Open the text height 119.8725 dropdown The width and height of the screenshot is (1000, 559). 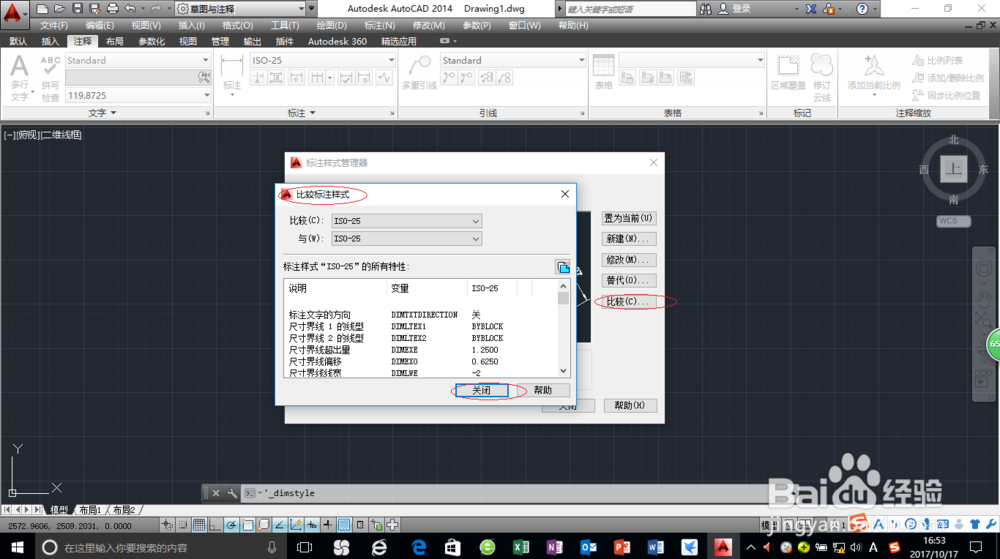coord(138,95)
